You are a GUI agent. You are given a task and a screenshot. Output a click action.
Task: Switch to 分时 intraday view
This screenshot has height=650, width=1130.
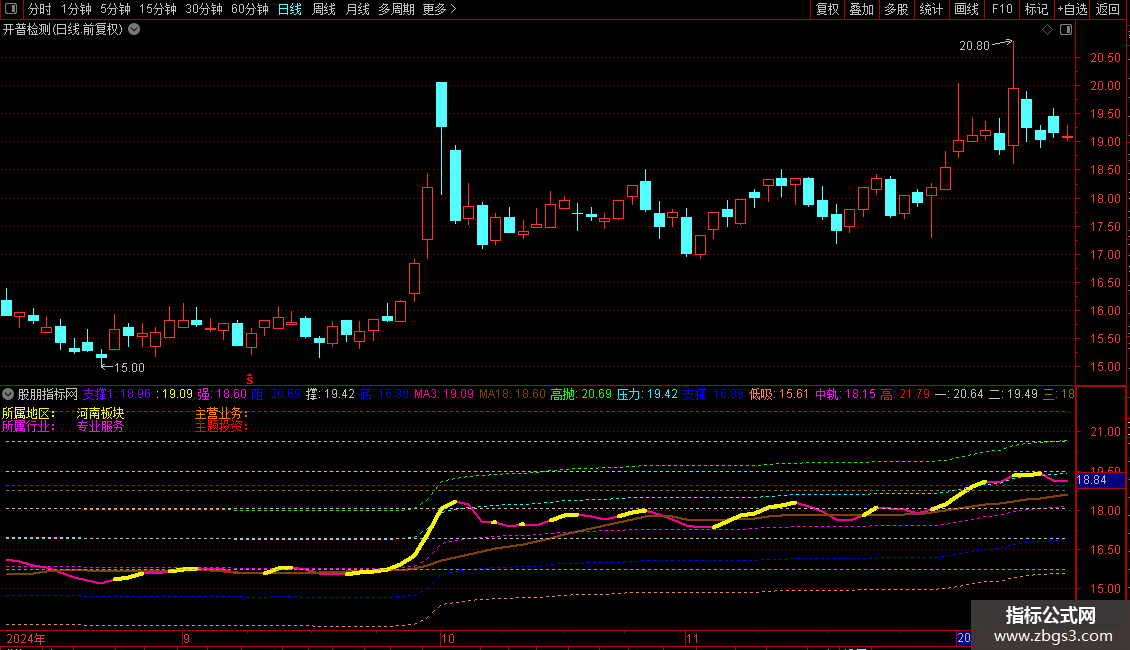pos(40,9)
